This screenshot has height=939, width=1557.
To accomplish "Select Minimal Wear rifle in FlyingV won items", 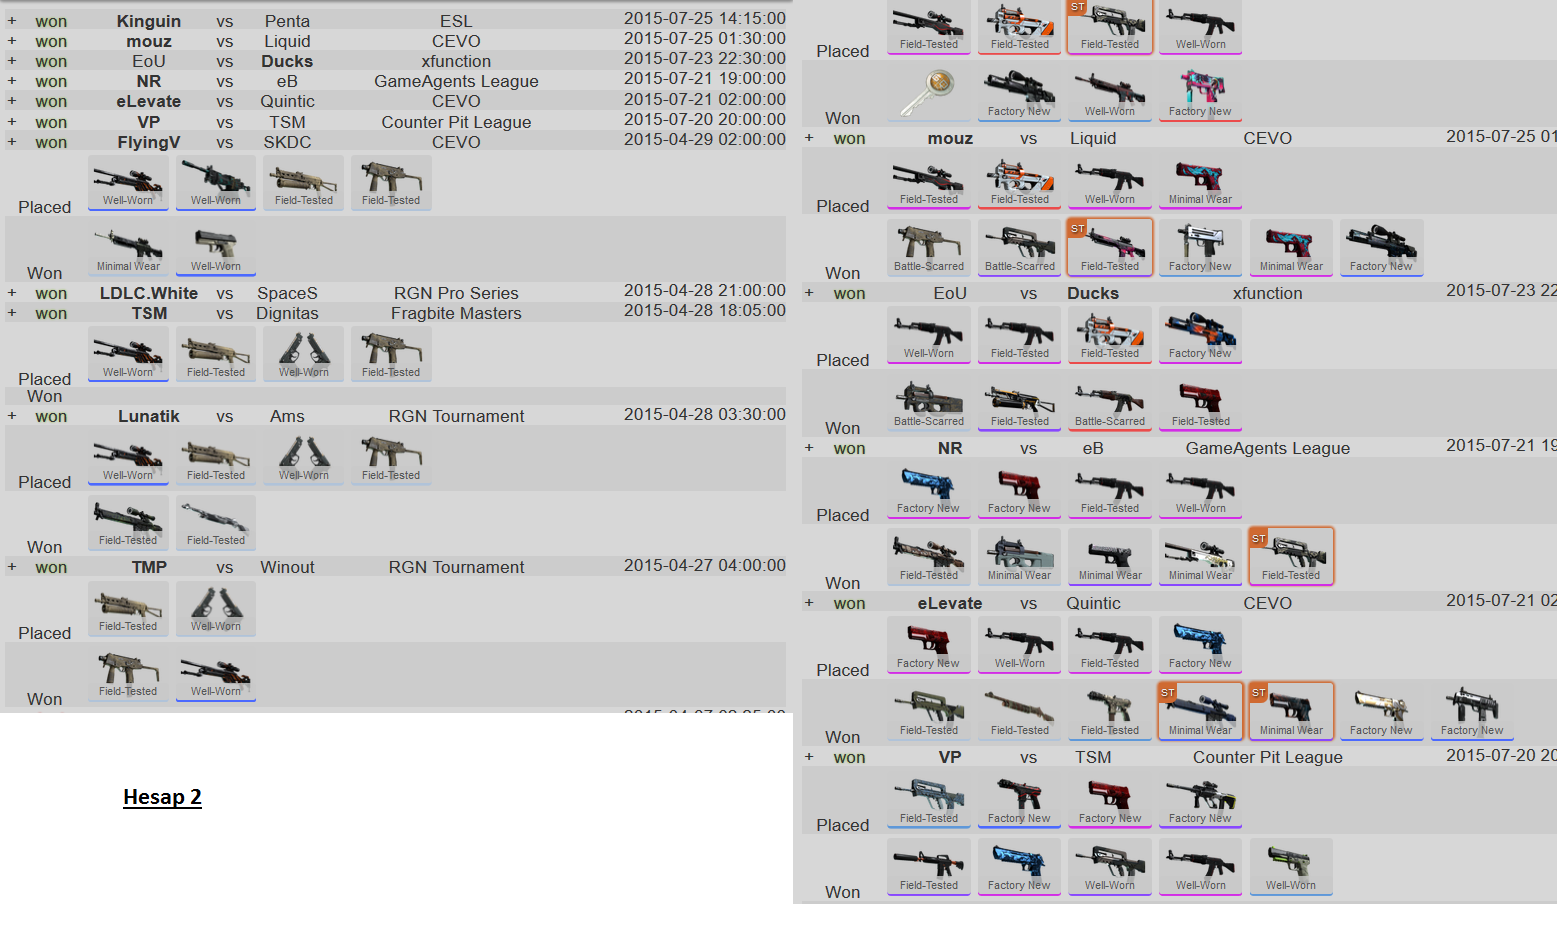I will (x=128, y=248).
